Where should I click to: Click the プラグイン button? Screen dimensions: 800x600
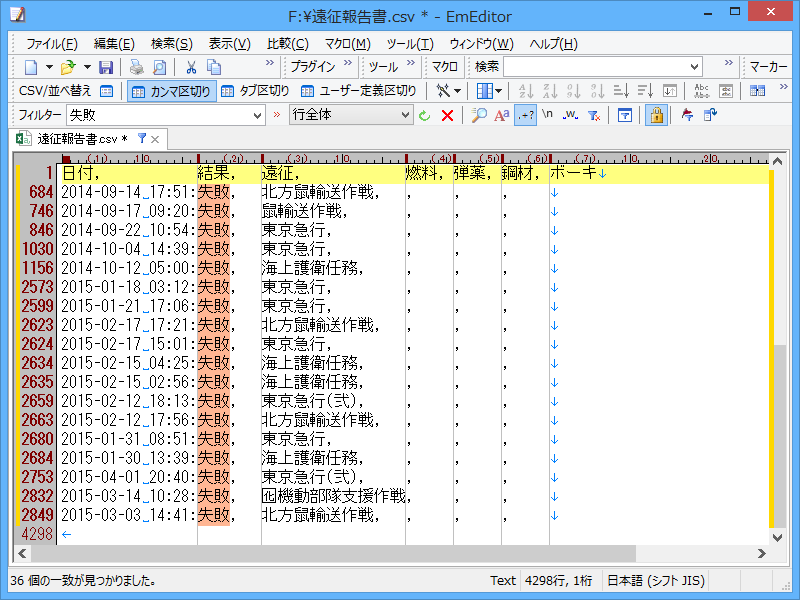point(315,67)
